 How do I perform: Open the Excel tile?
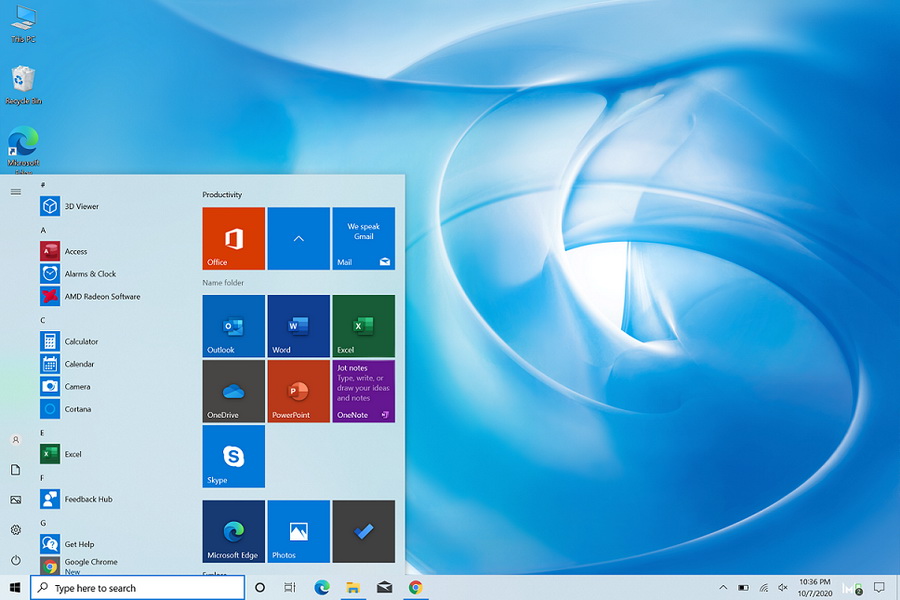coord(363,325)
